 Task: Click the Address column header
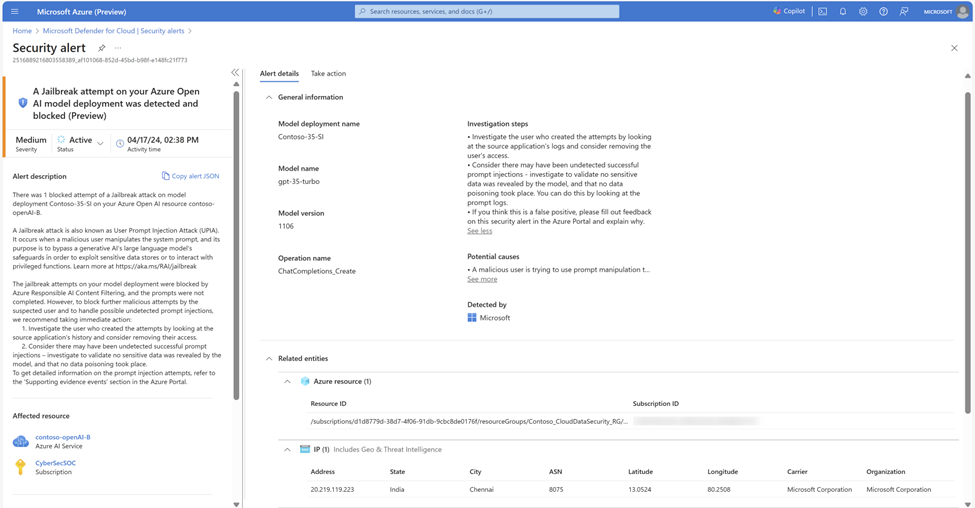[x=323, y=472]
